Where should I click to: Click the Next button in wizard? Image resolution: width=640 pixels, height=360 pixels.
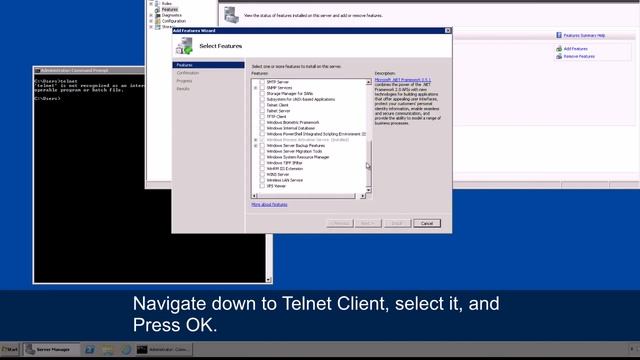(368, 223)
